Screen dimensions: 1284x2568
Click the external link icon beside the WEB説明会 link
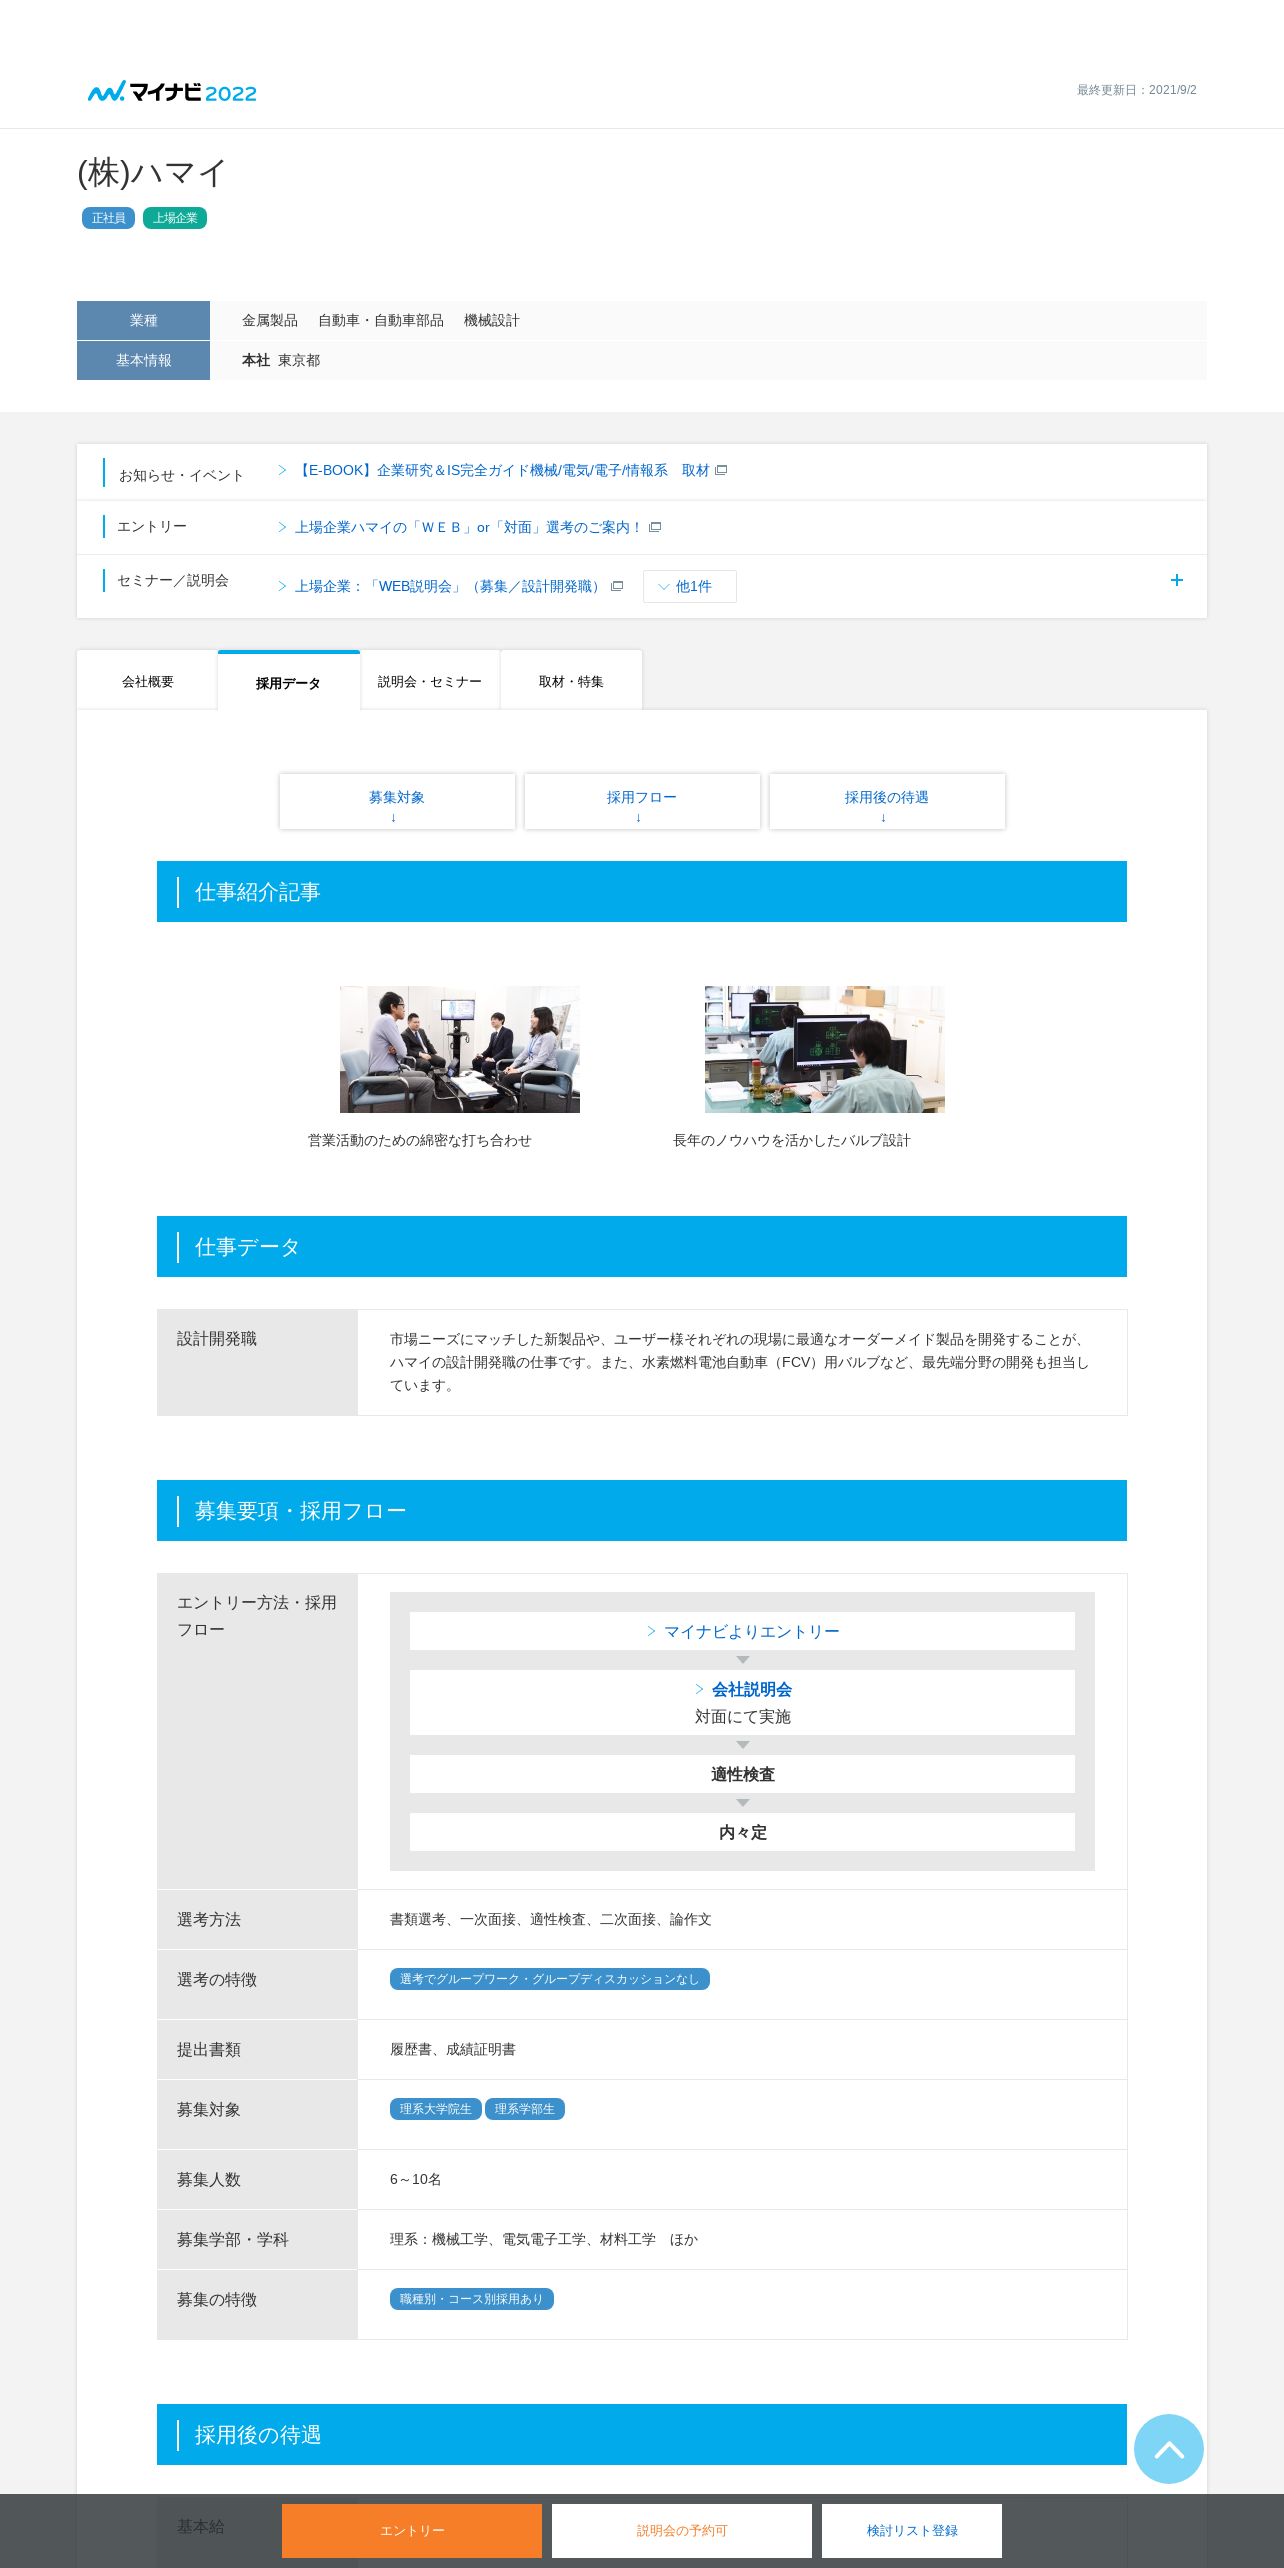pos(617,586)
